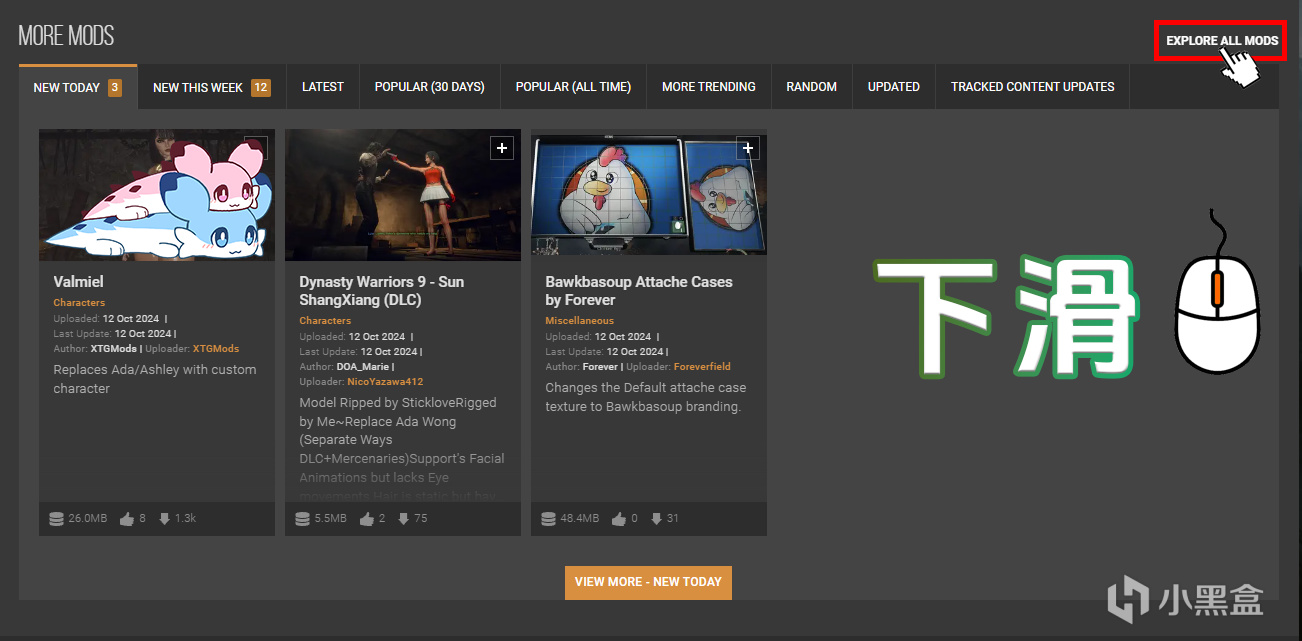This screenshot has width=1302, height=641.
Task: Open Dynasty Warriors 9 - Sun ShangXiang title link
Action: click(x=381, y=291)
